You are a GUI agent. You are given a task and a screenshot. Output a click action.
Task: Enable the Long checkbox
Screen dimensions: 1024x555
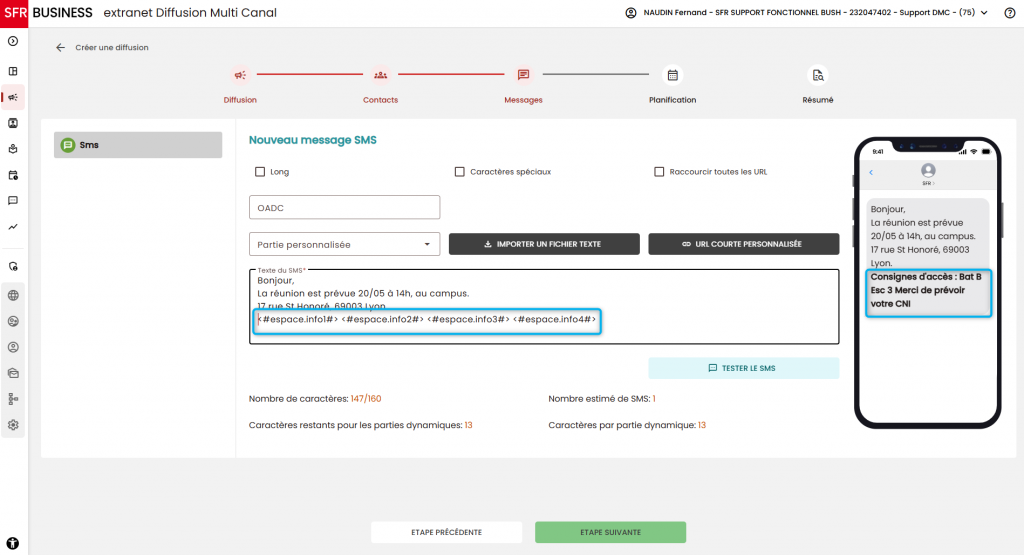(260, 172)
